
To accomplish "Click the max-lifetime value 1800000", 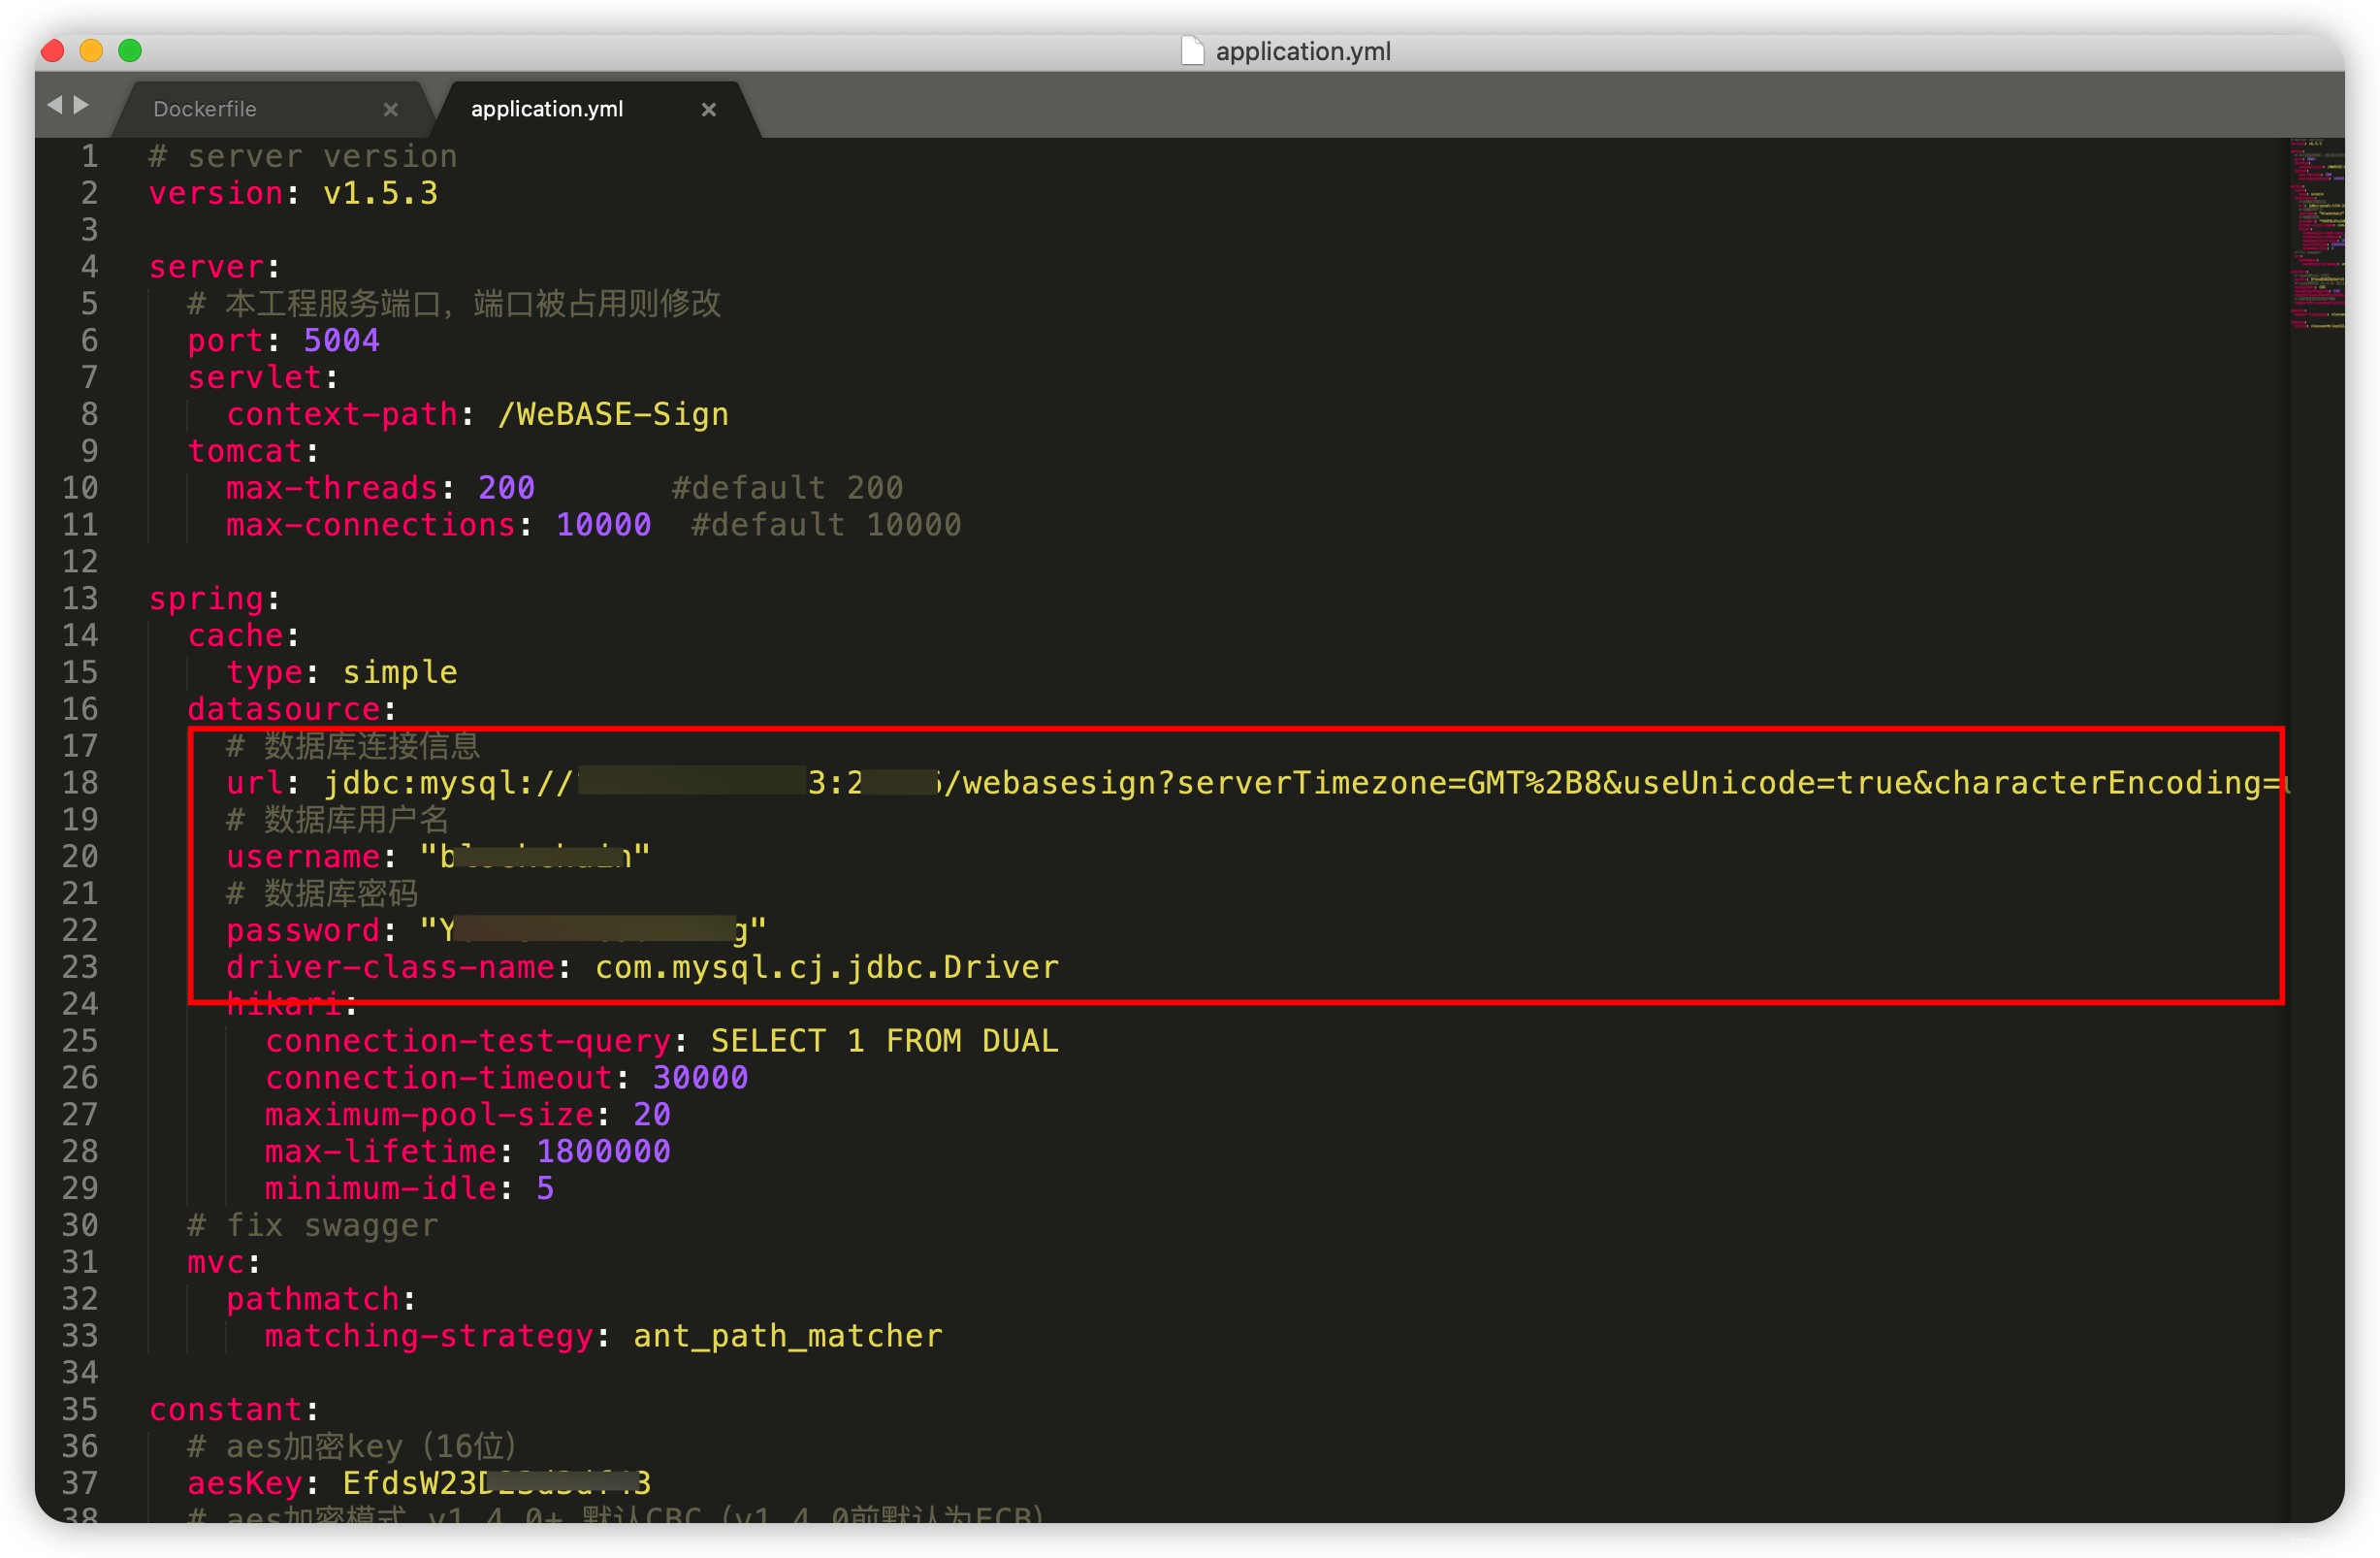I will click(603, 1152).
